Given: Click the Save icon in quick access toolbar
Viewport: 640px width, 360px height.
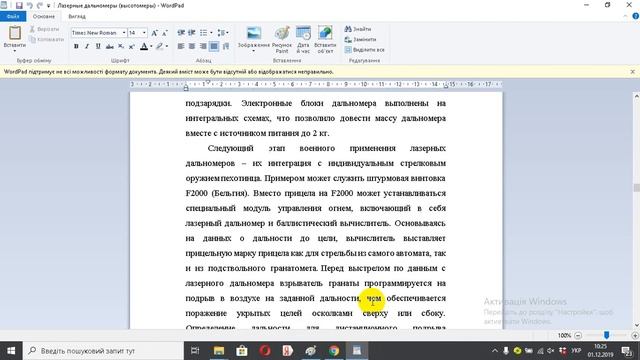Looking at the screenshot, I should [x=19, y=5].
